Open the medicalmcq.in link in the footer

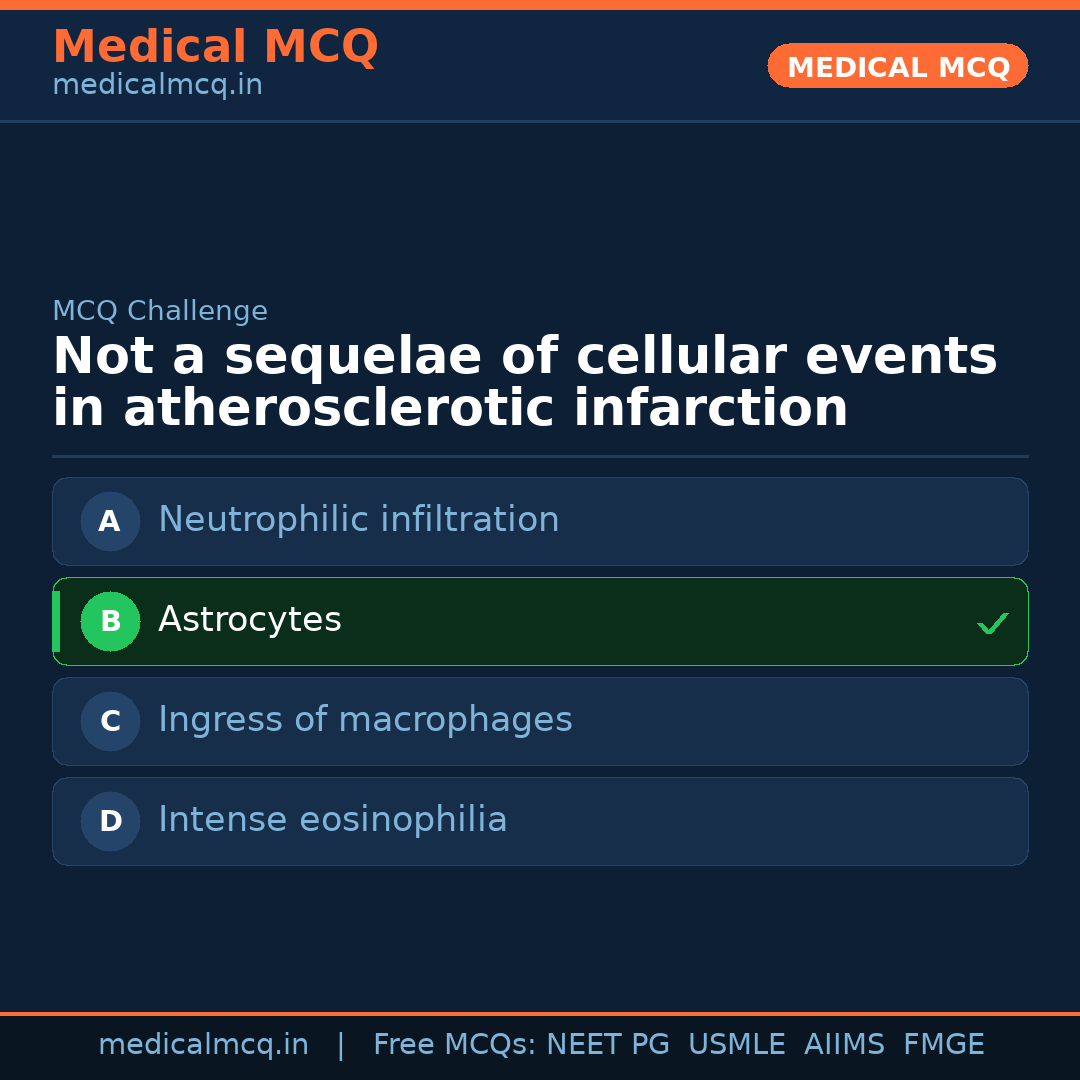pos(203,1045)
